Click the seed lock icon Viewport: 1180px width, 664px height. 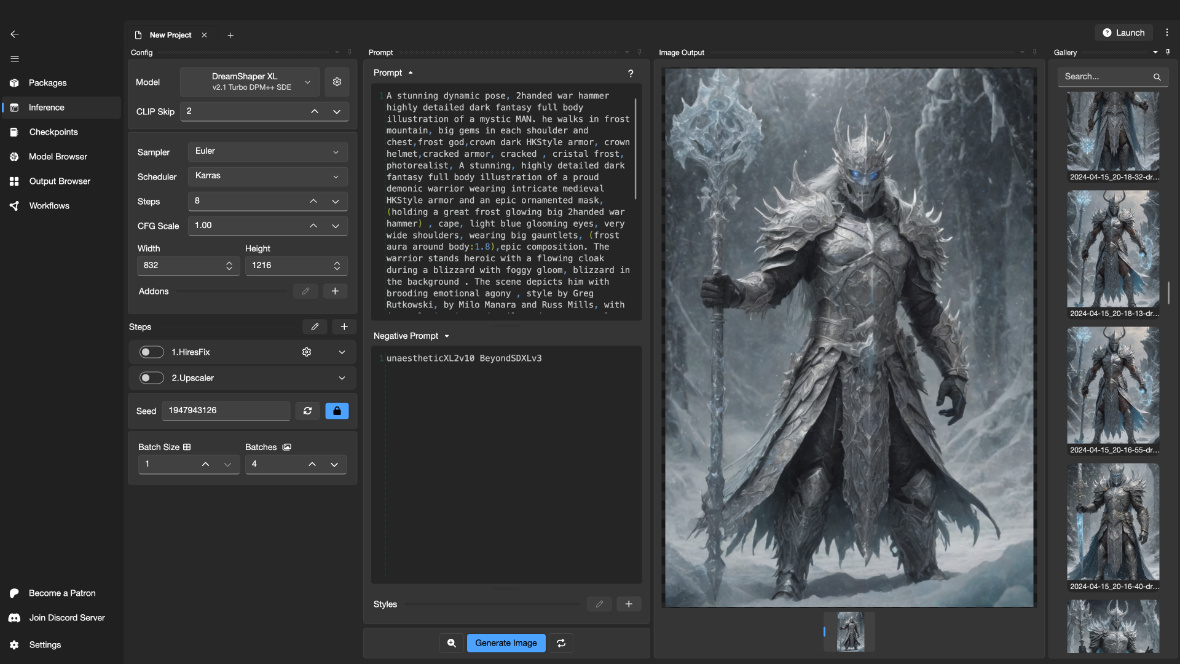tap(337, 410)
